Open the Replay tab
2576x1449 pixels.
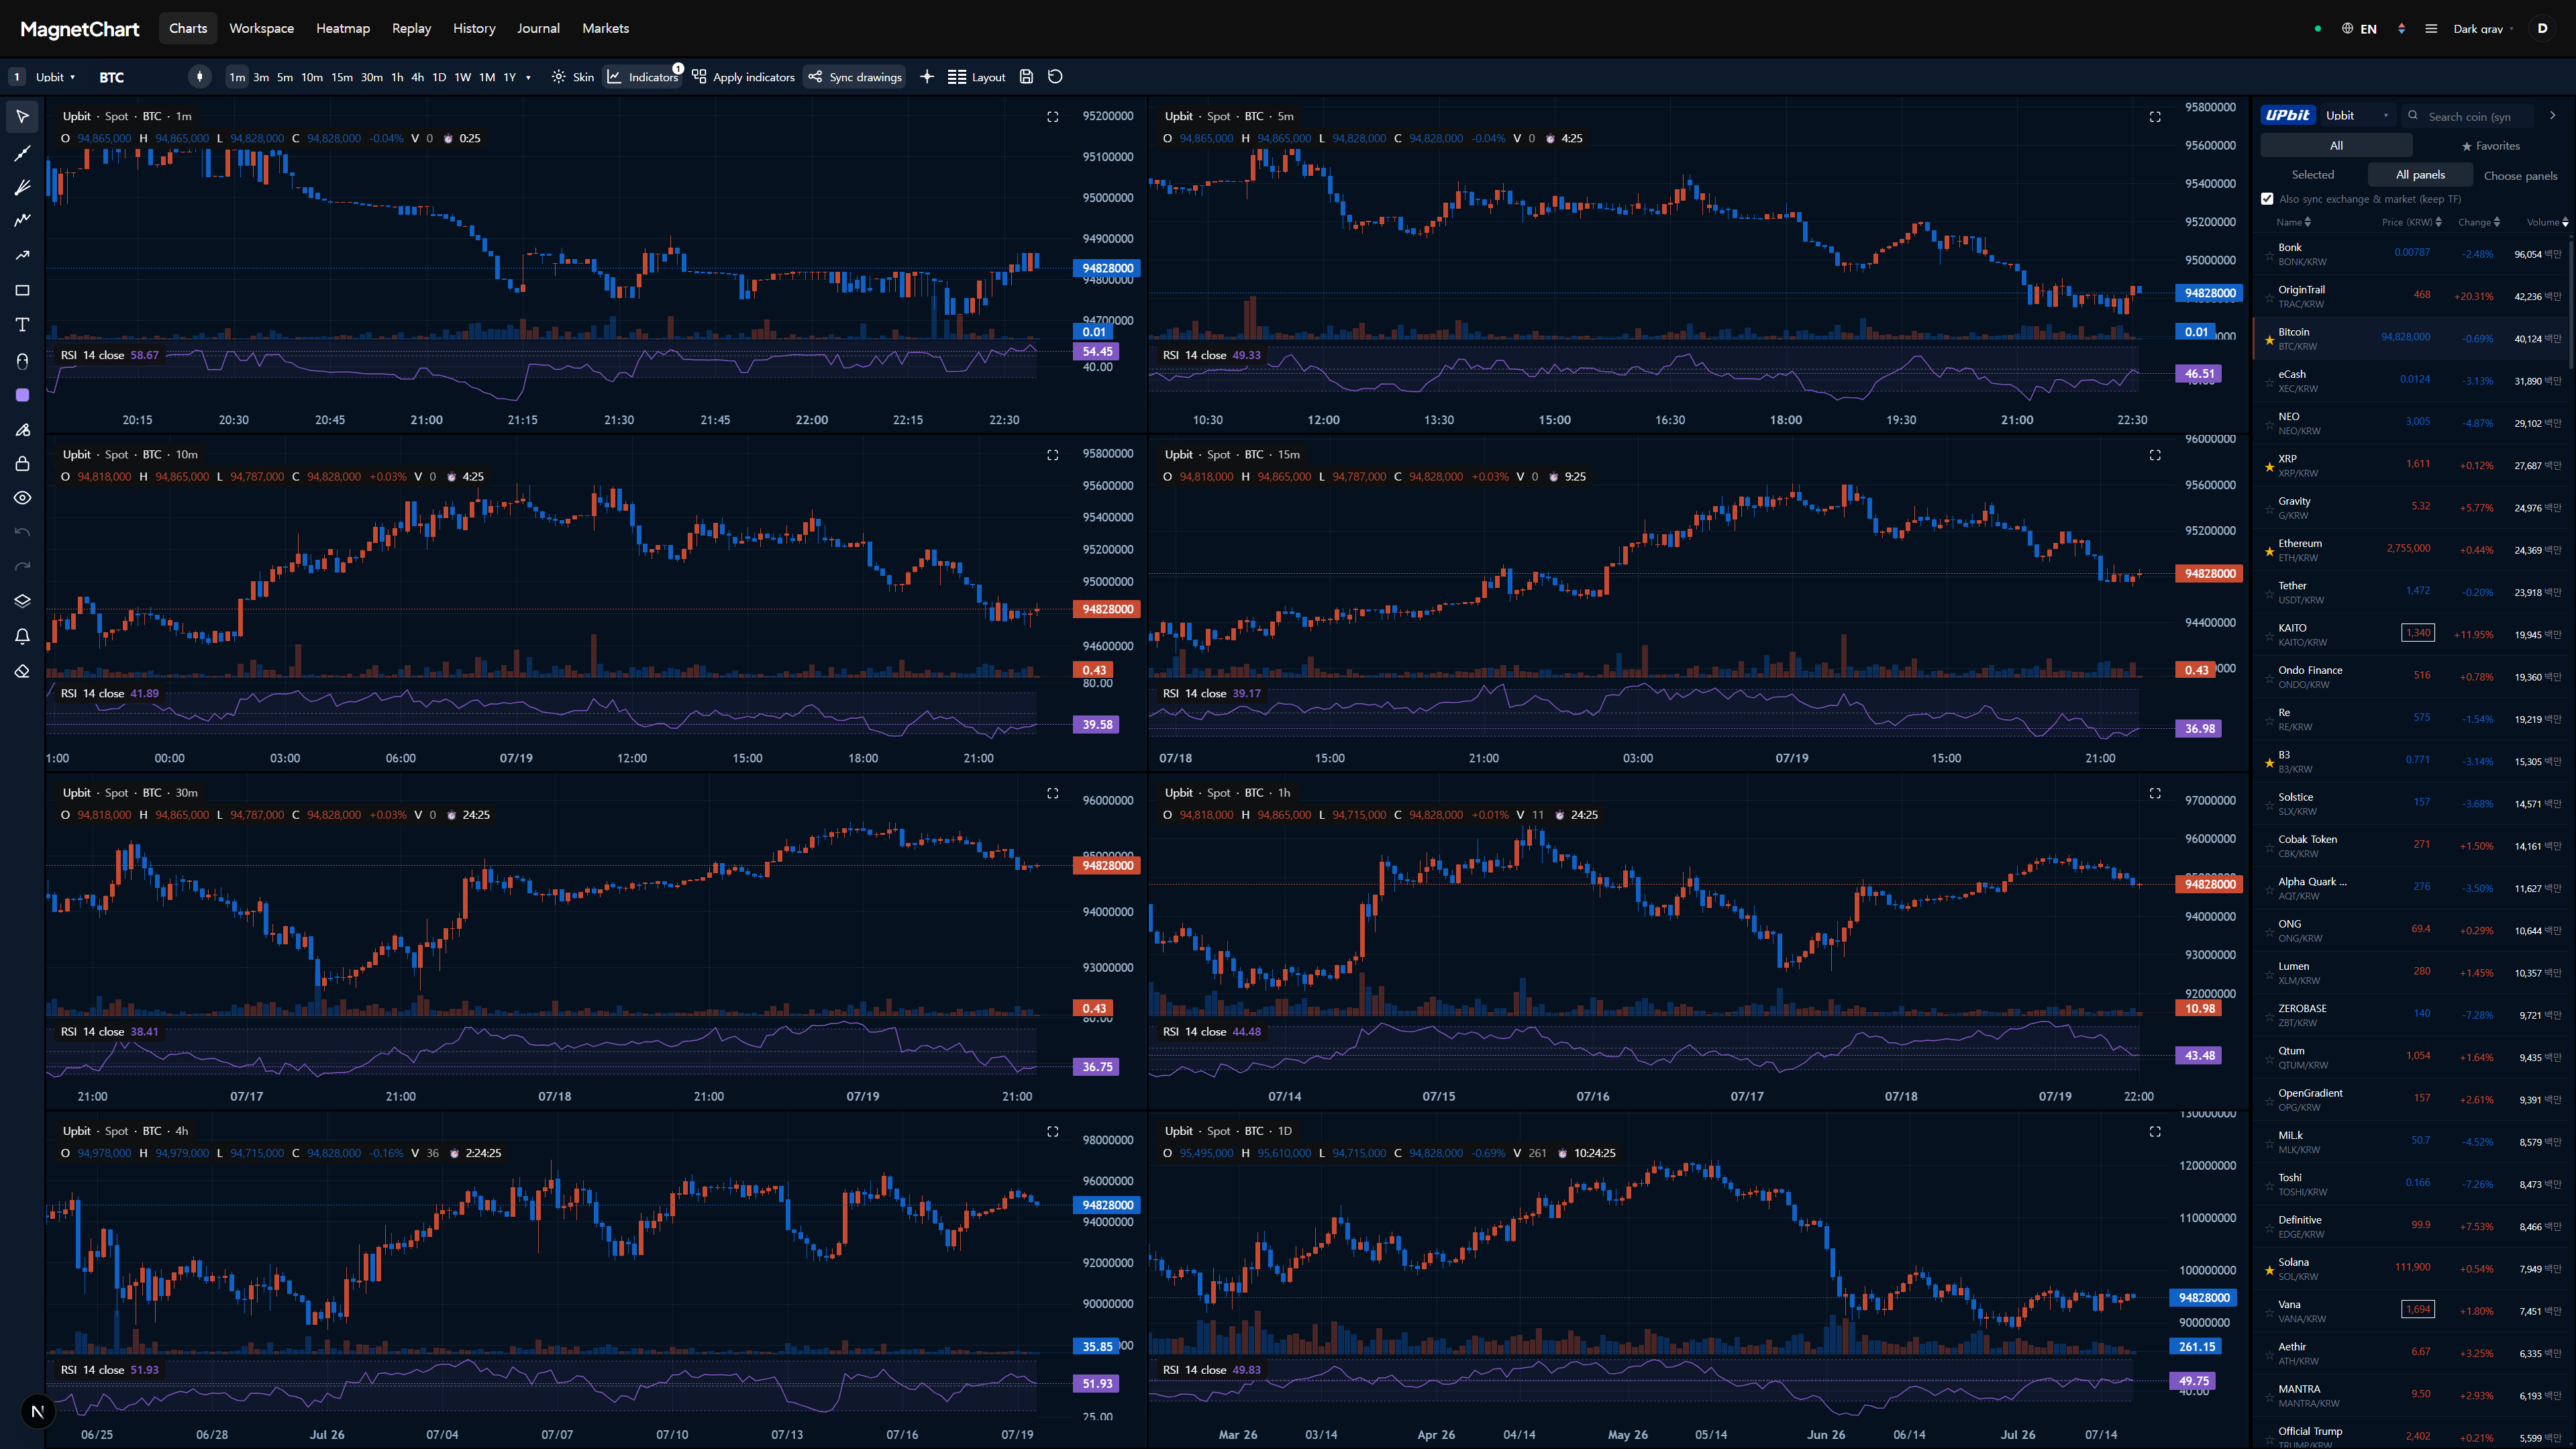411,28
